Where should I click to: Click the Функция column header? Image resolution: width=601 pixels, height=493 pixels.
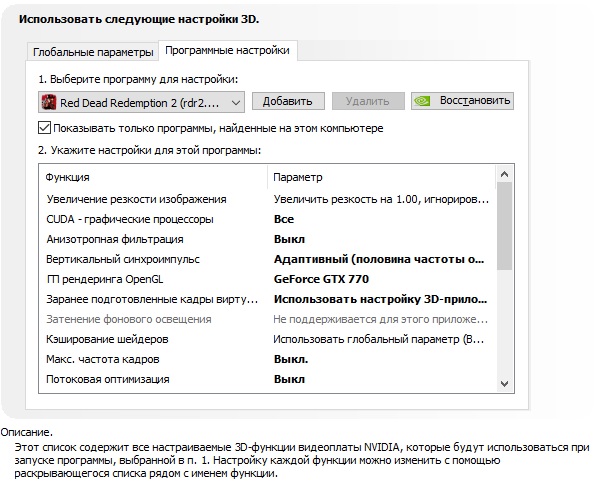69,177
